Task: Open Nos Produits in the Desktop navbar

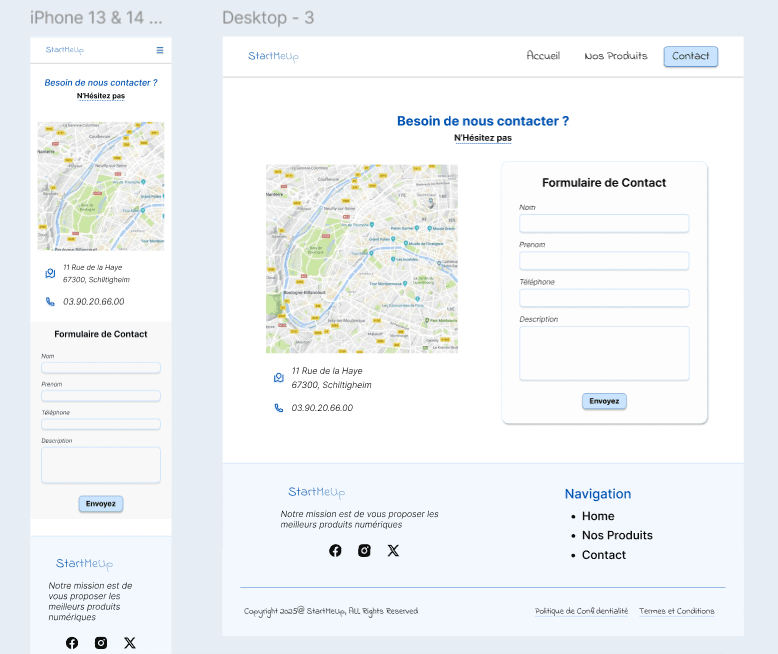Action: 616,56
